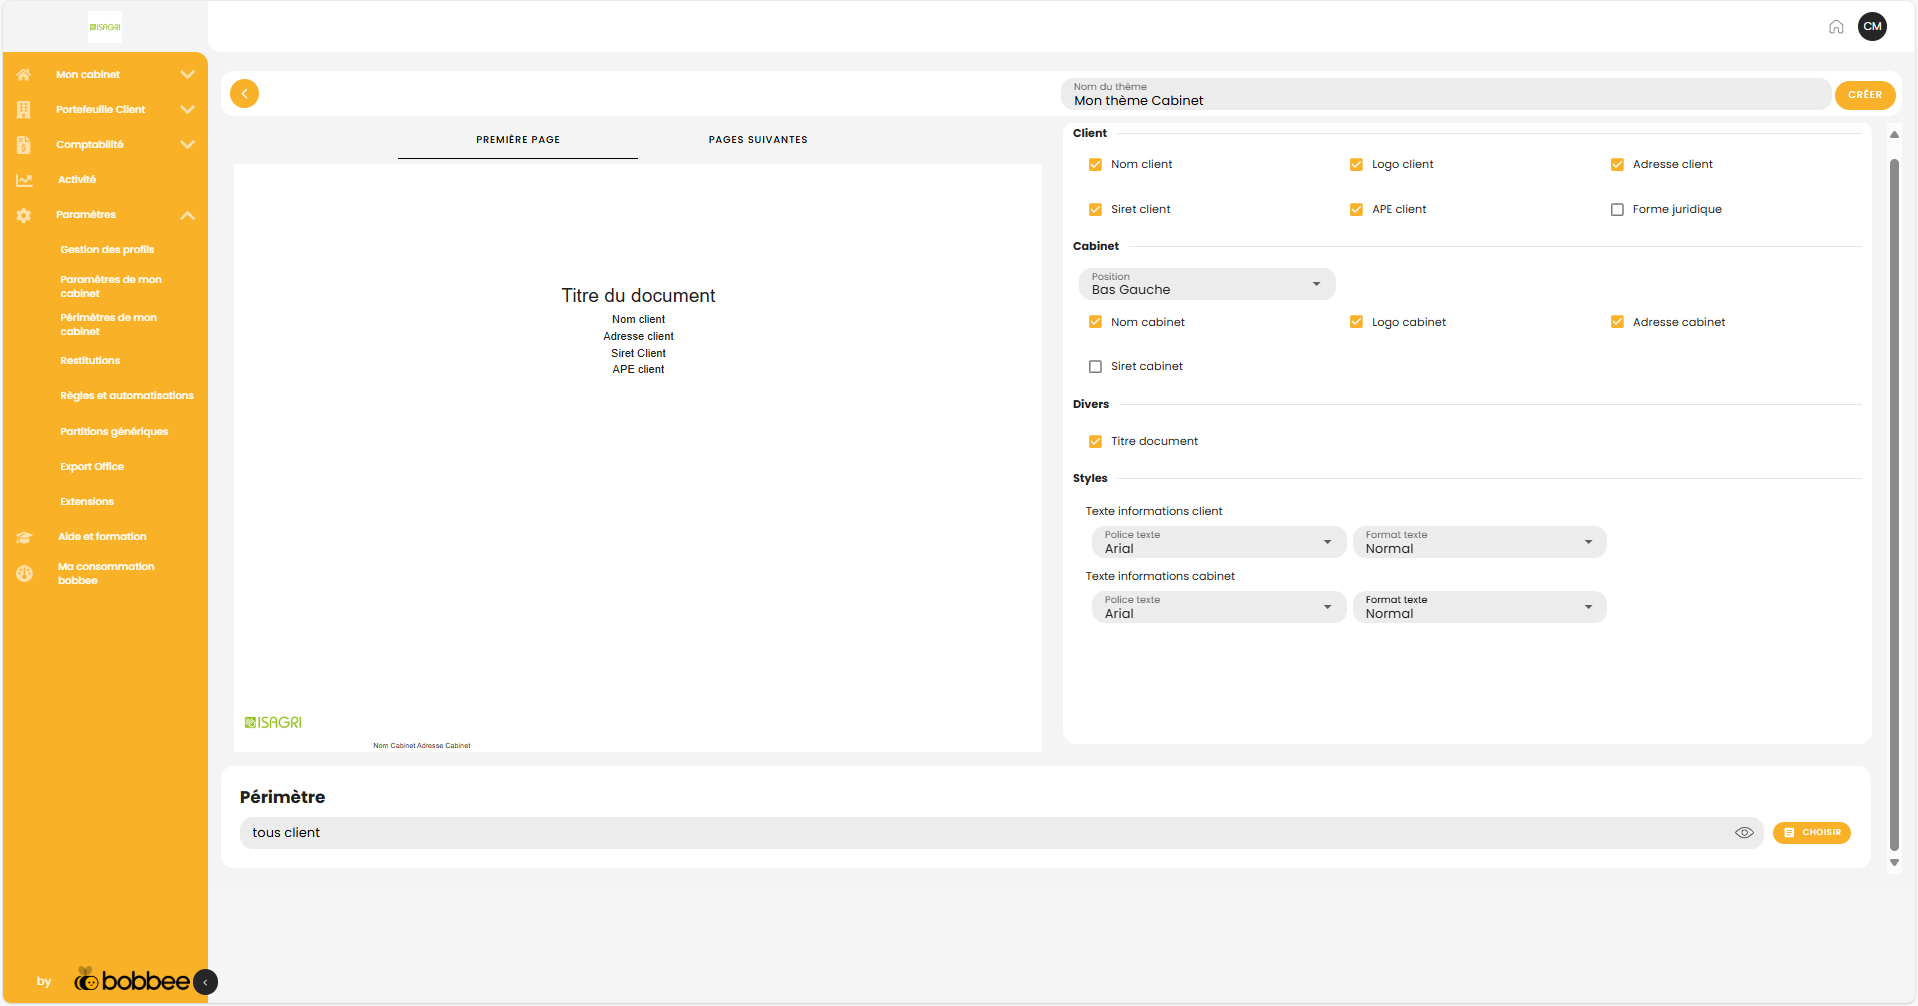Click the Nom Cabinet Adresse Cabinet footer text
This screenshot has width=1918, height=1006.
pyautogui.click(x=422, y=746)
